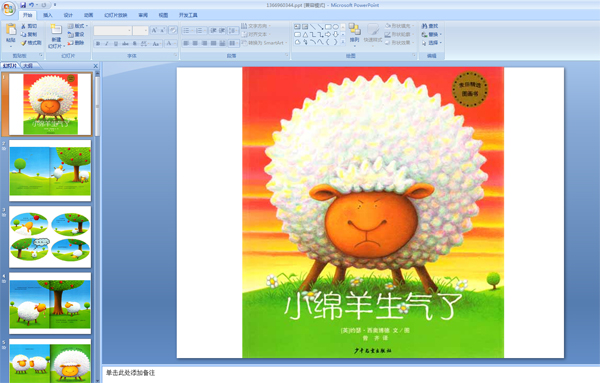Open the font name combo box

pyautogui.click(x=113, y=31)
